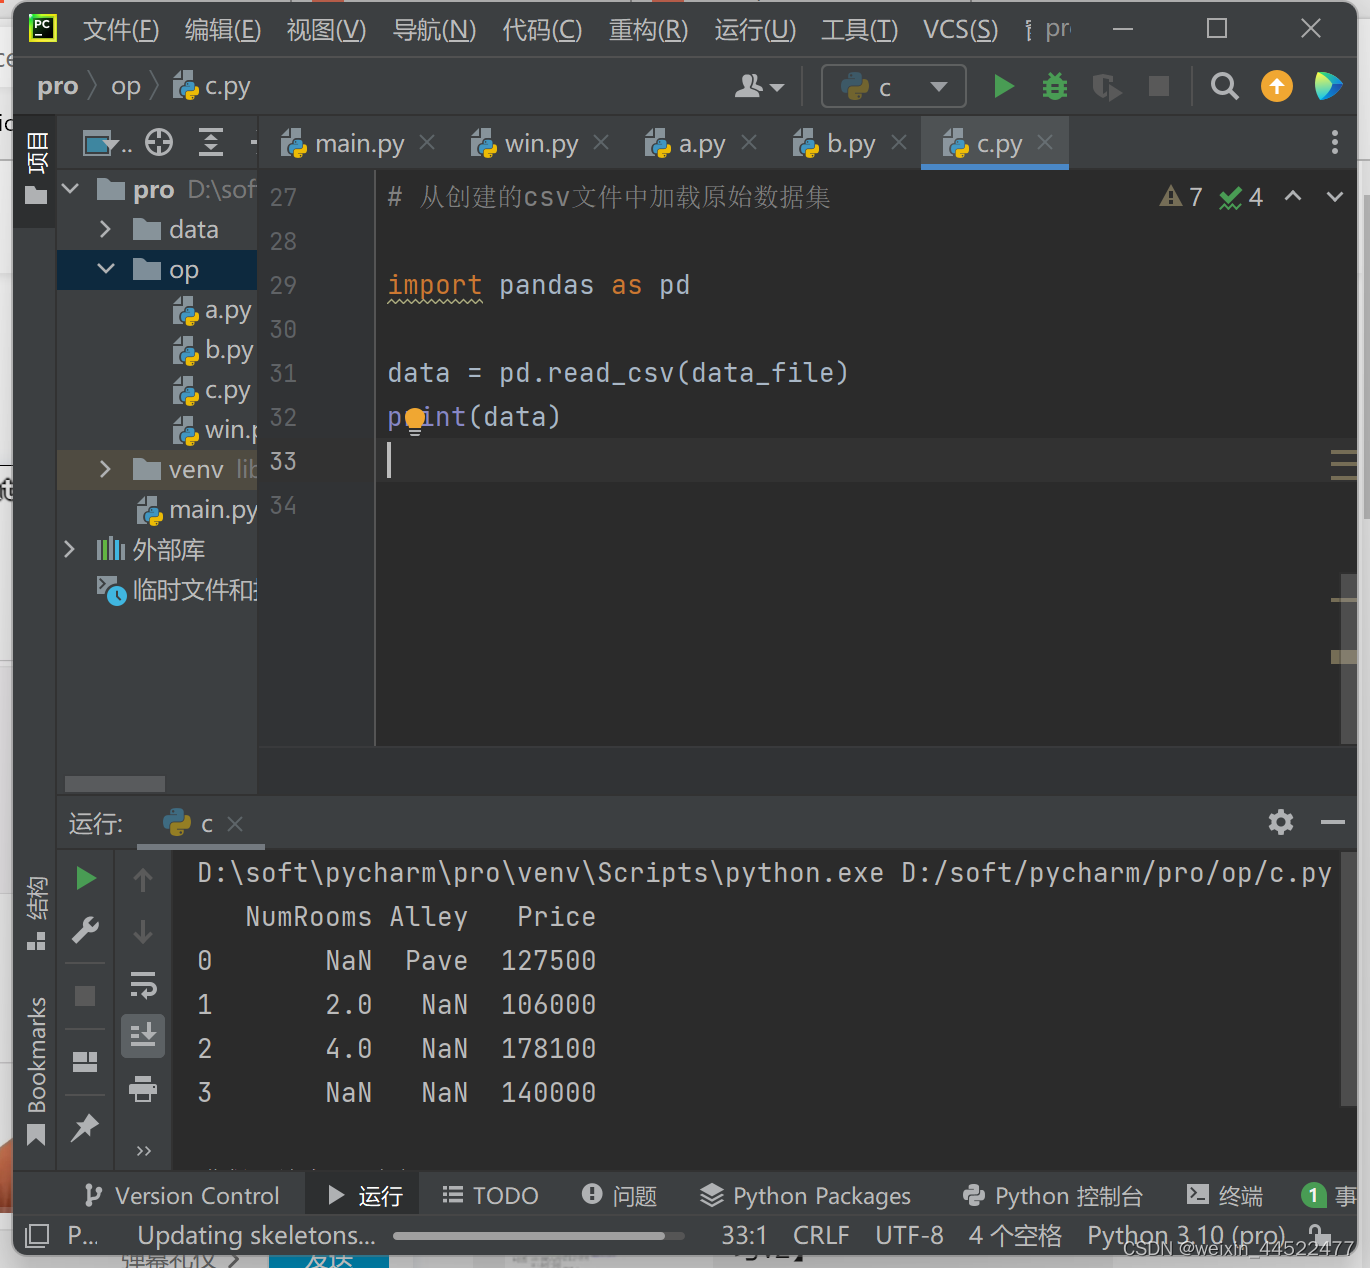This screenshot has width=1370, height=1268.
Task: Click the yellow intention light bulb
Action: click(415, 422)
